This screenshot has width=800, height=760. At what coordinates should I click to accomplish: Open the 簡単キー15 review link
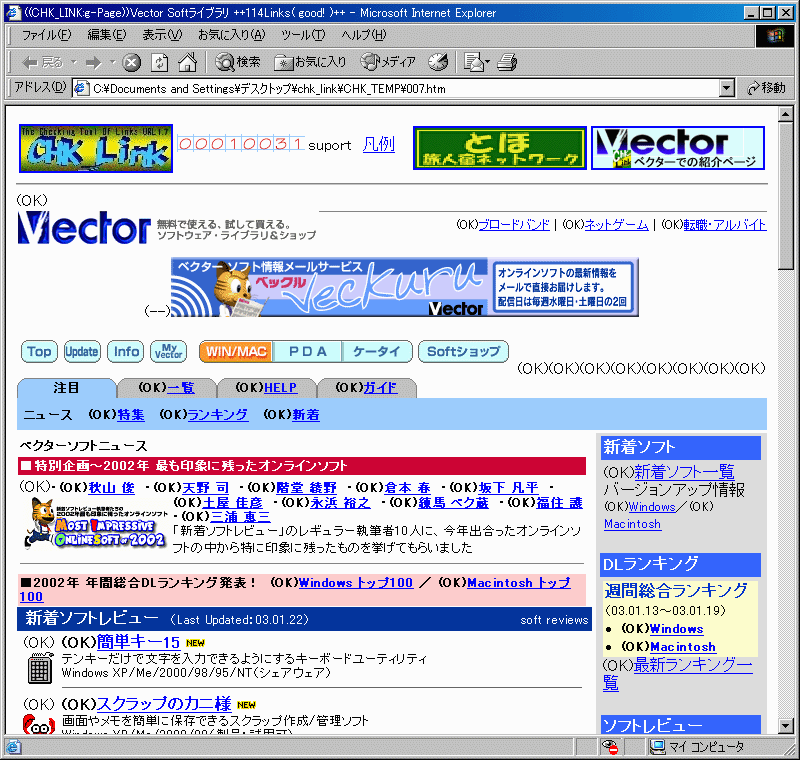pos(138,642)
